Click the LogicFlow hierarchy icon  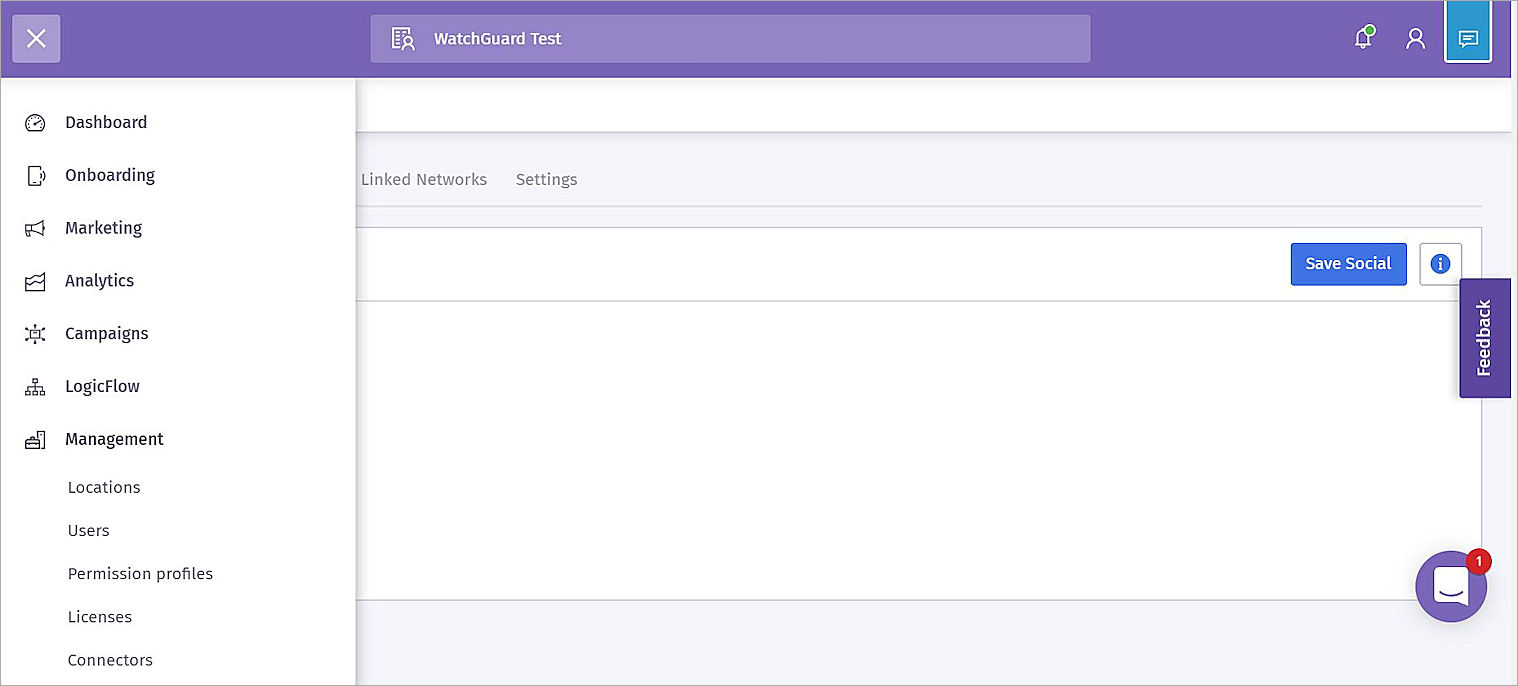(x=35, y=387)
